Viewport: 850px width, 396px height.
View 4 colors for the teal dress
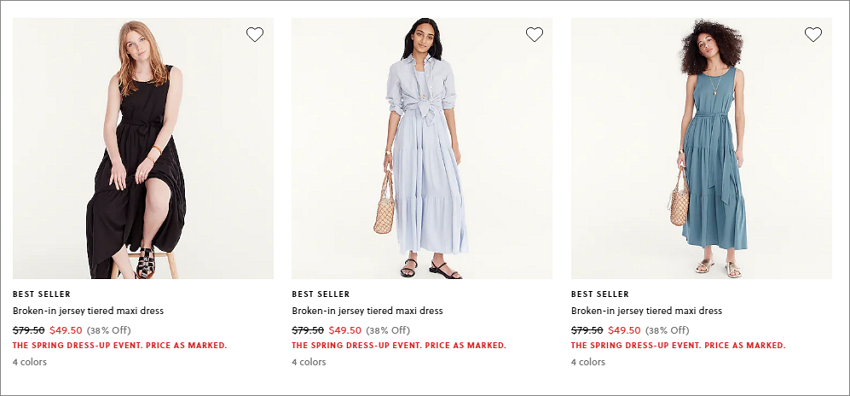(x=588, y=362)
